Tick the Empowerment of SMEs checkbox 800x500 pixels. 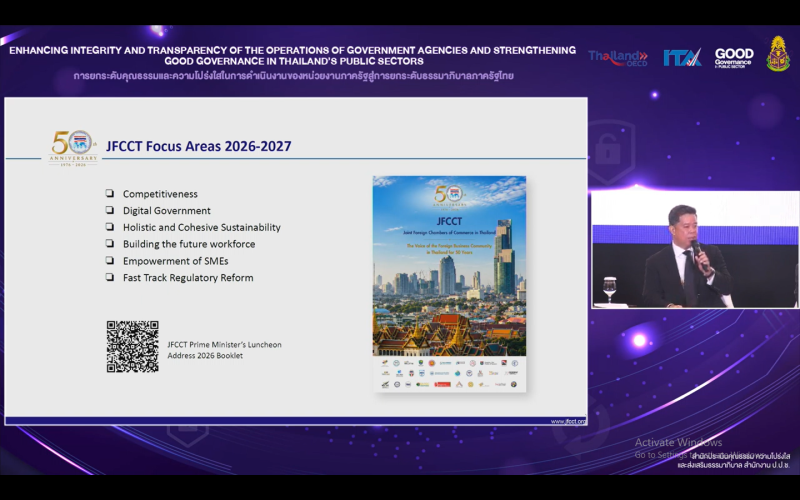(x=110, y=260)
